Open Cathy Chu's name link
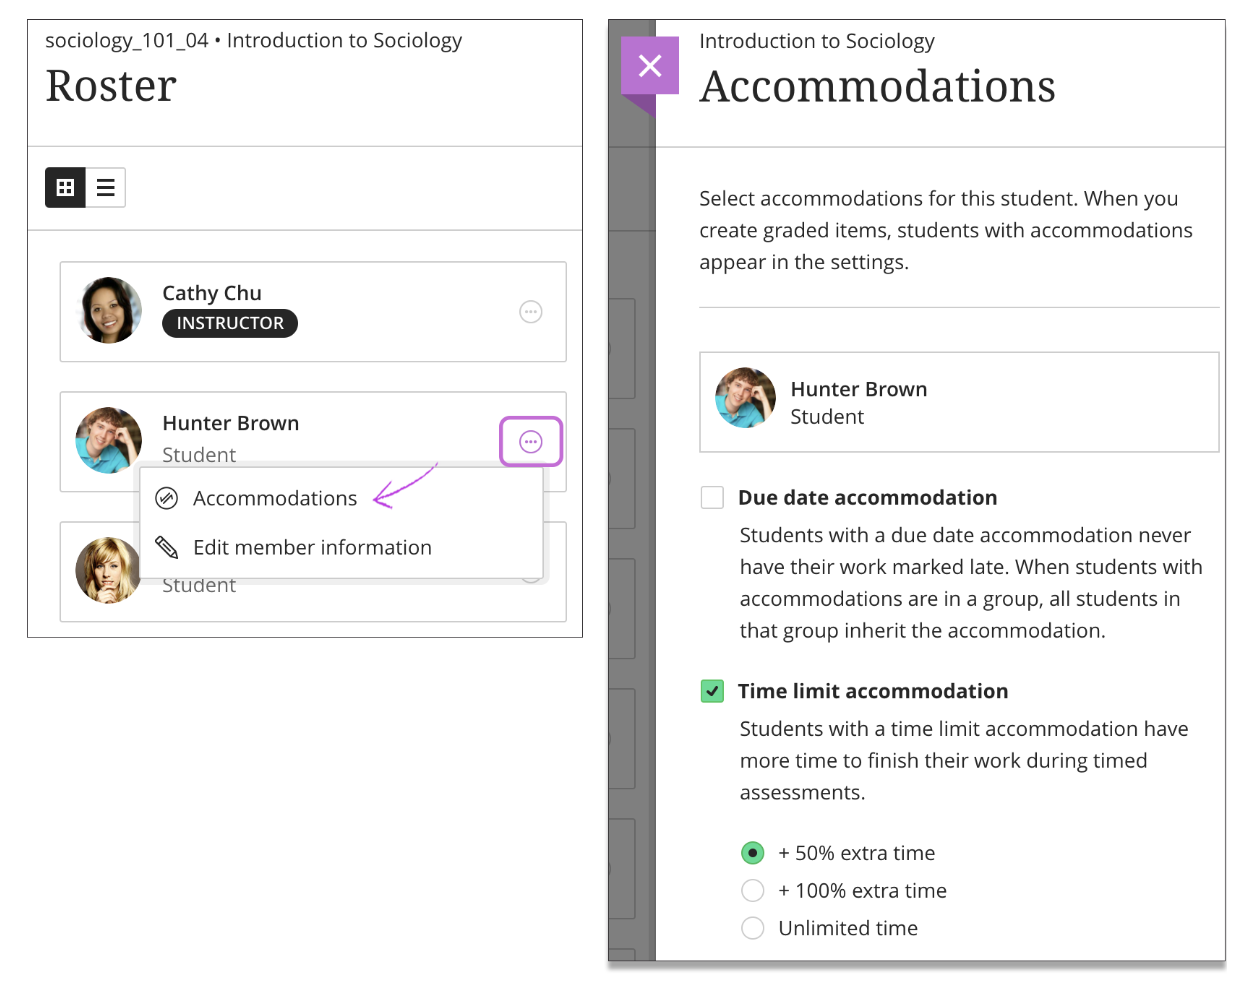The image size is (1252, 988). coord(212,293)
